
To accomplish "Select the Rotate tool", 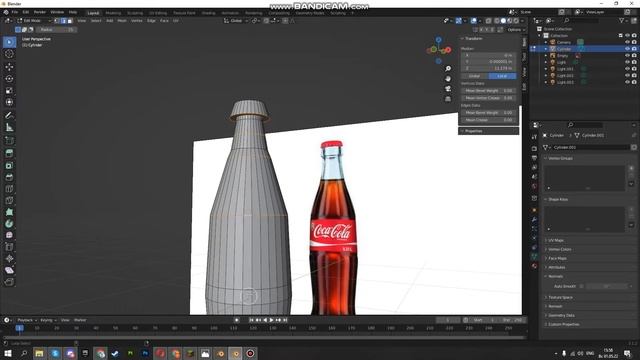I will pos(9,78).
